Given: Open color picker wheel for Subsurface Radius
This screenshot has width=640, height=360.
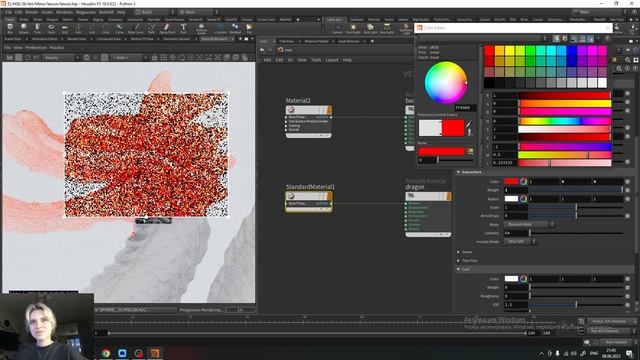Looking at the screenshot, I should coord(523,199).
